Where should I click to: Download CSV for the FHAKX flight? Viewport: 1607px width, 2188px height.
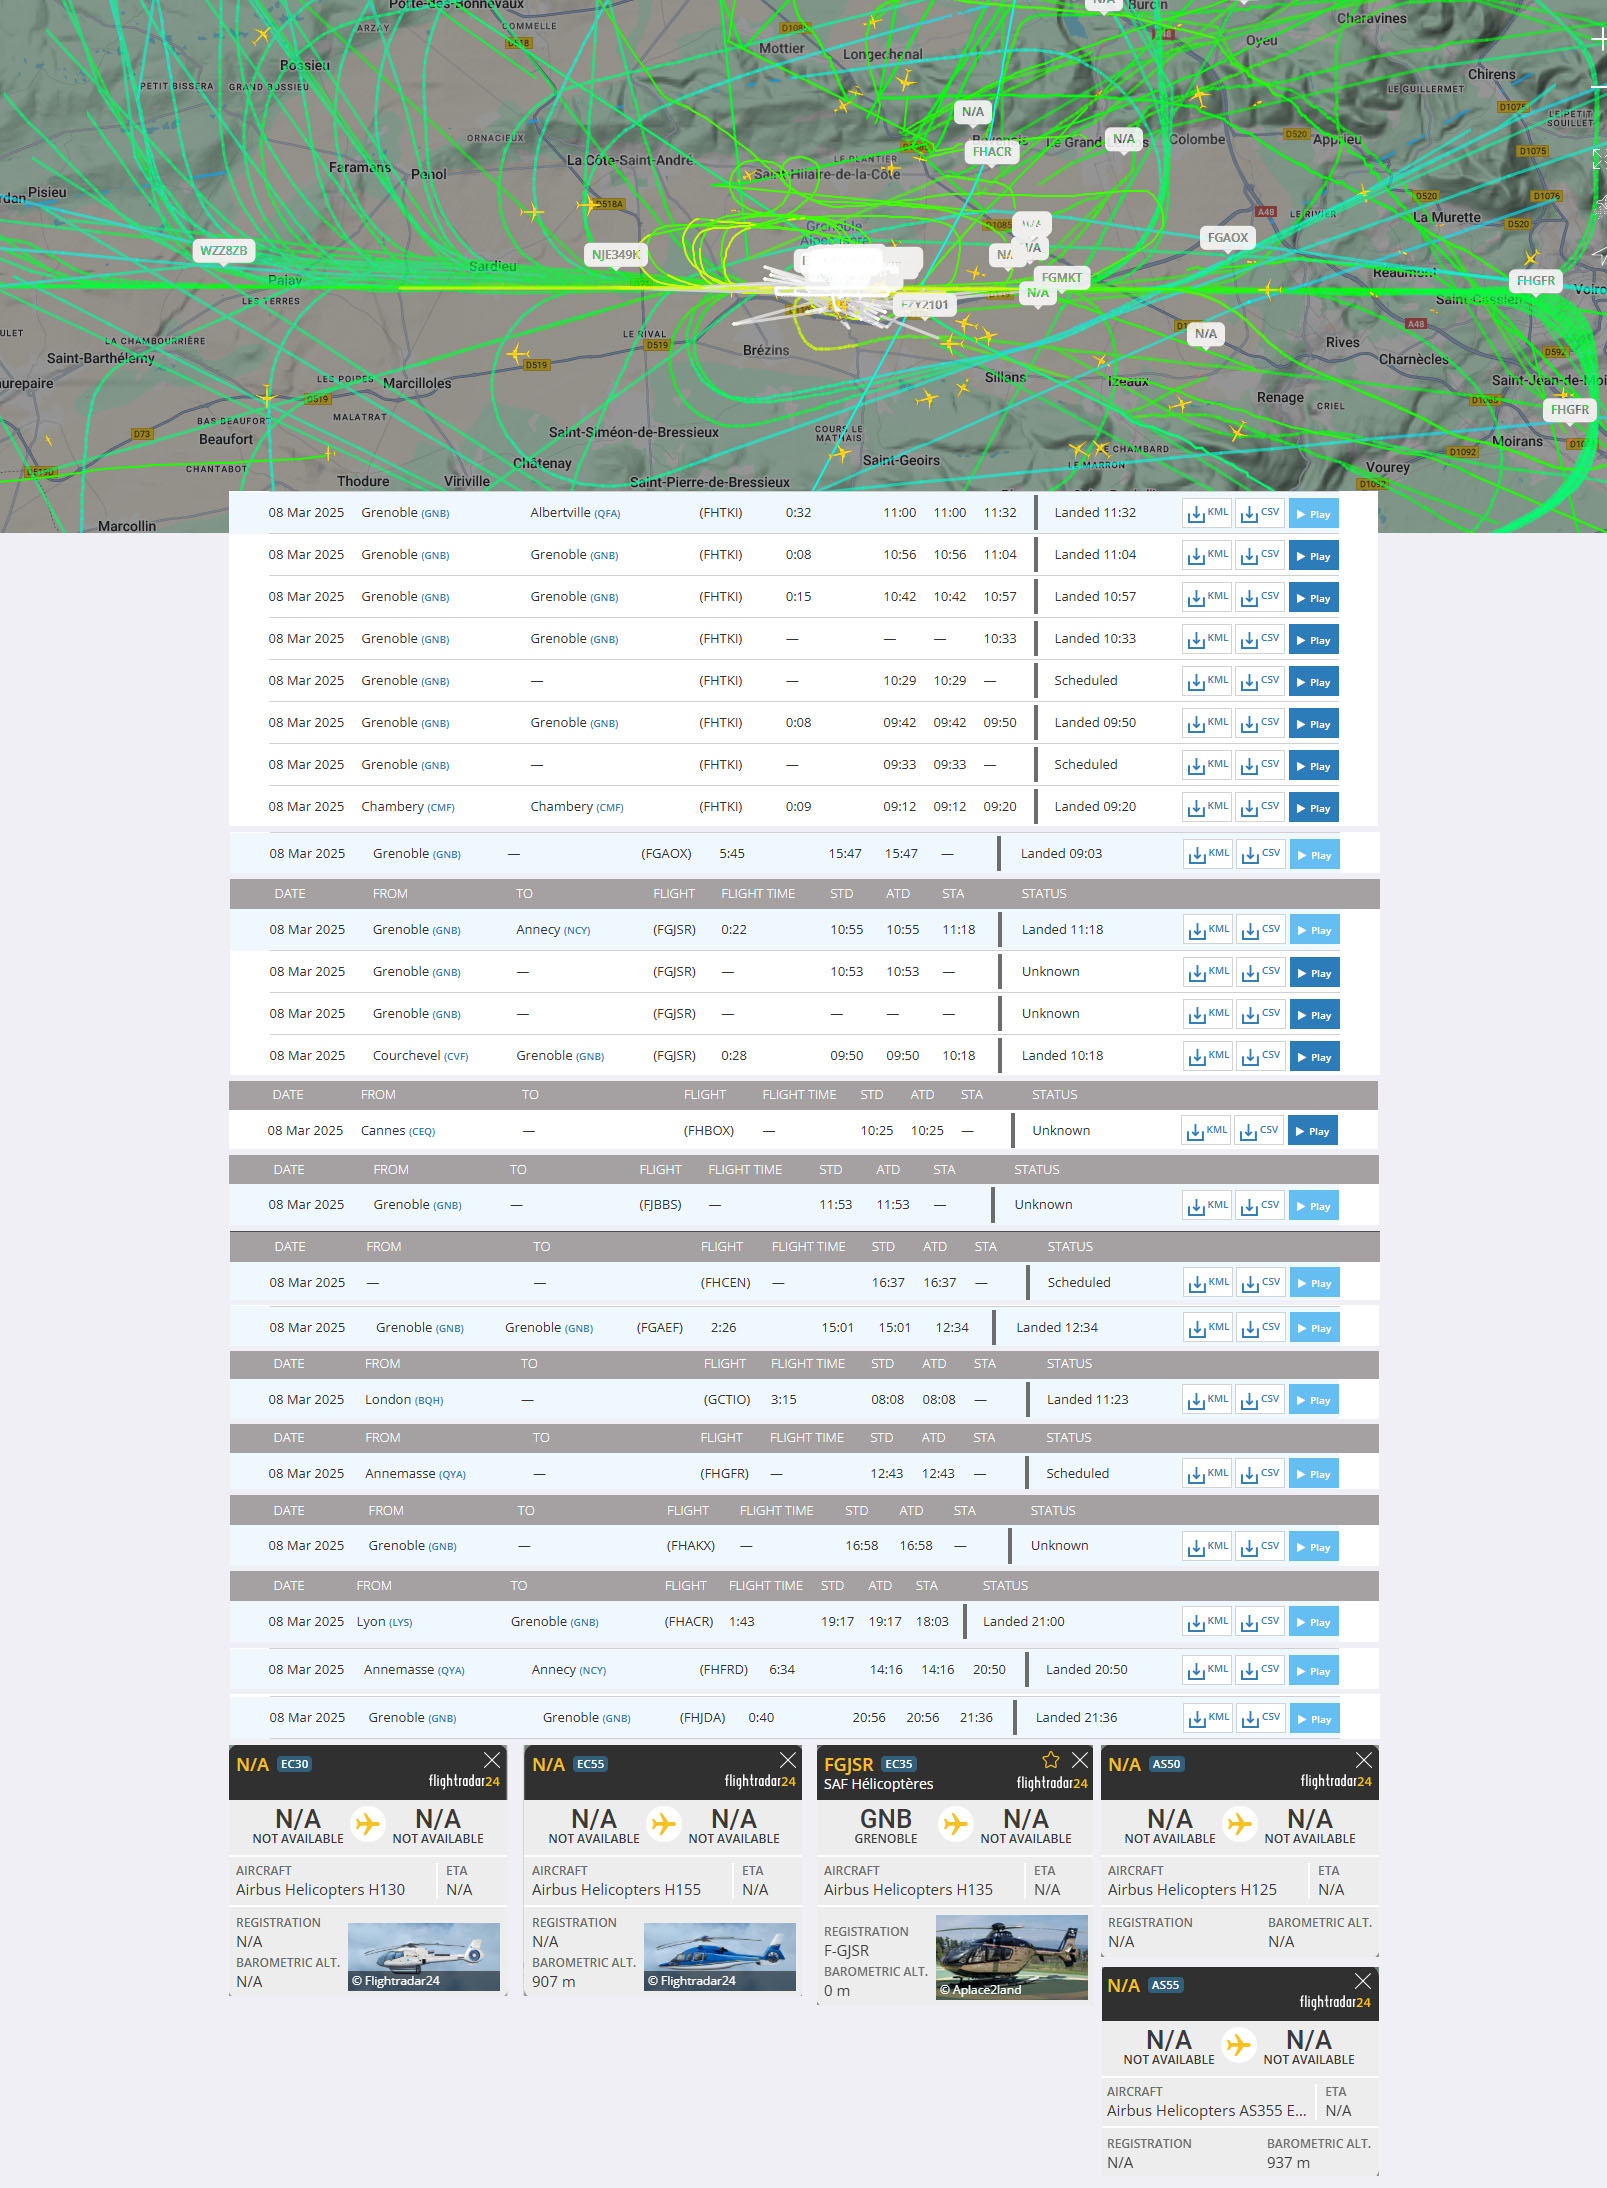coord(1260,1547)
